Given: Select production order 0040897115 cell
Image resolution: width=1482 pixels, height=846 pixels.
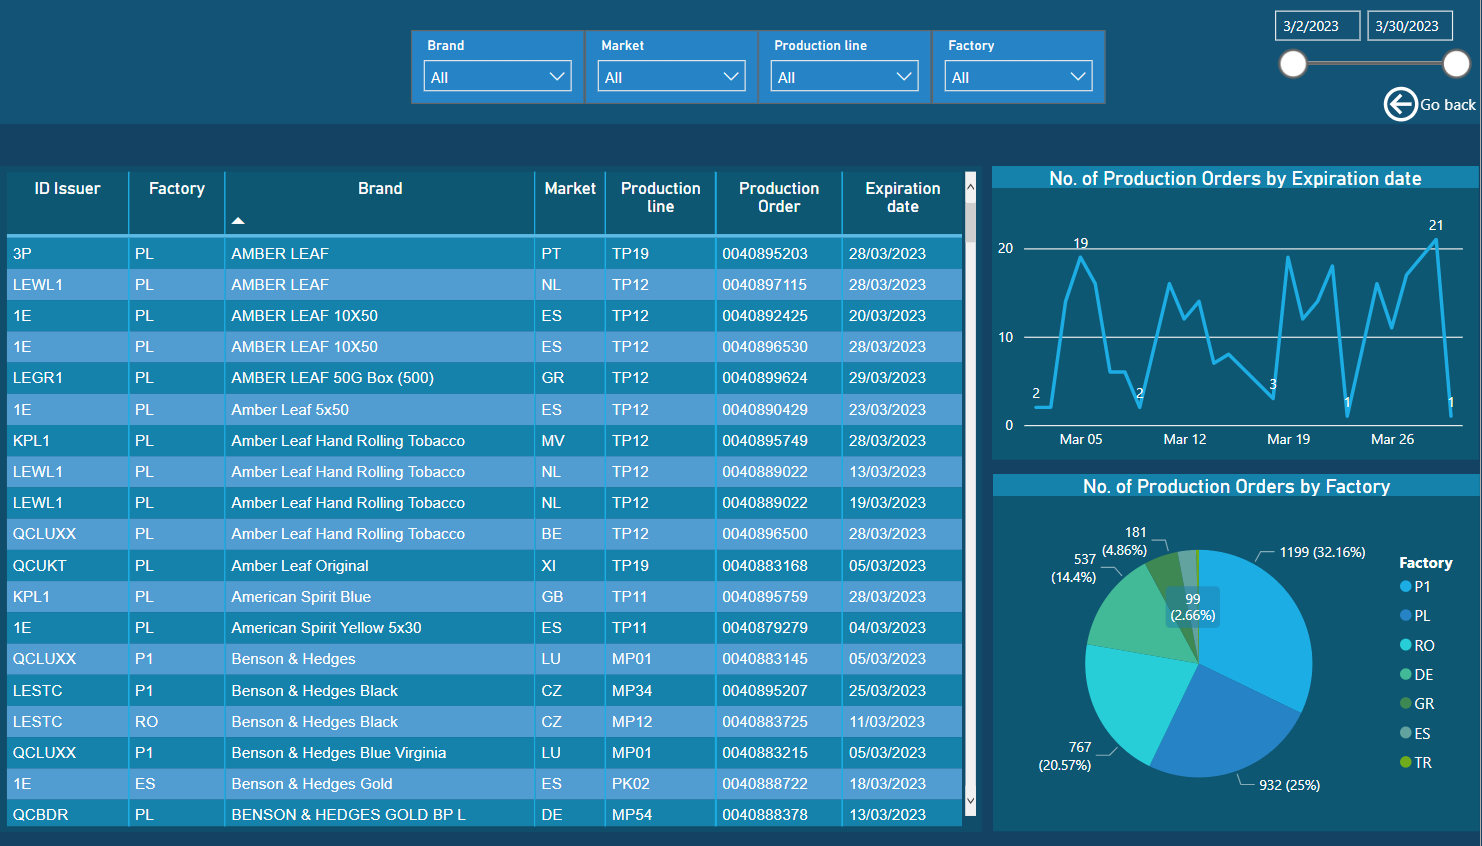Looking at the screenshot, I should [x=779, y=285].
